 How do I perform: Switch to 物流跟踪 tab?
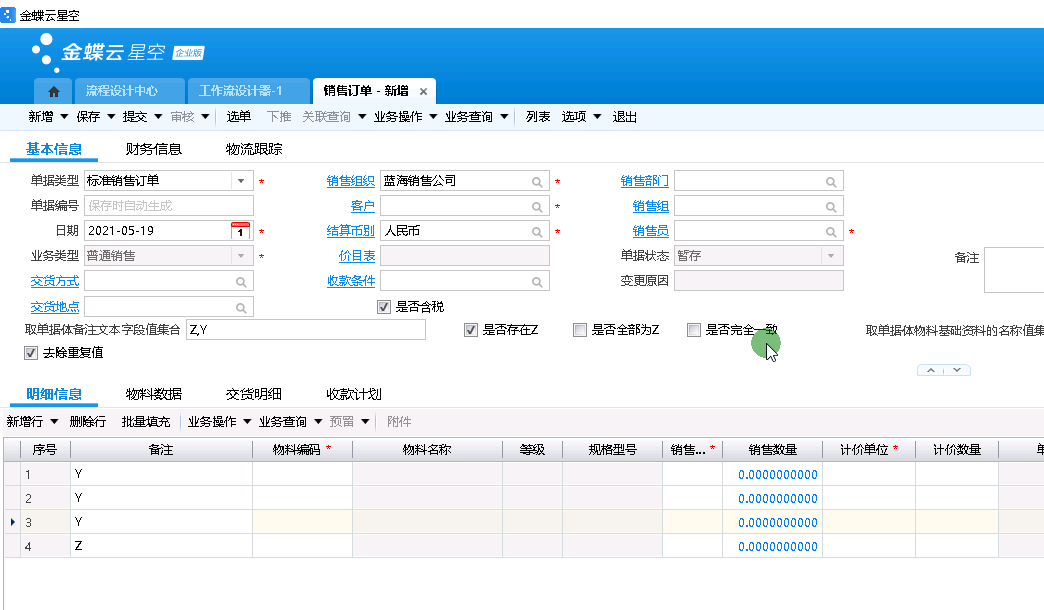[254, 149]
